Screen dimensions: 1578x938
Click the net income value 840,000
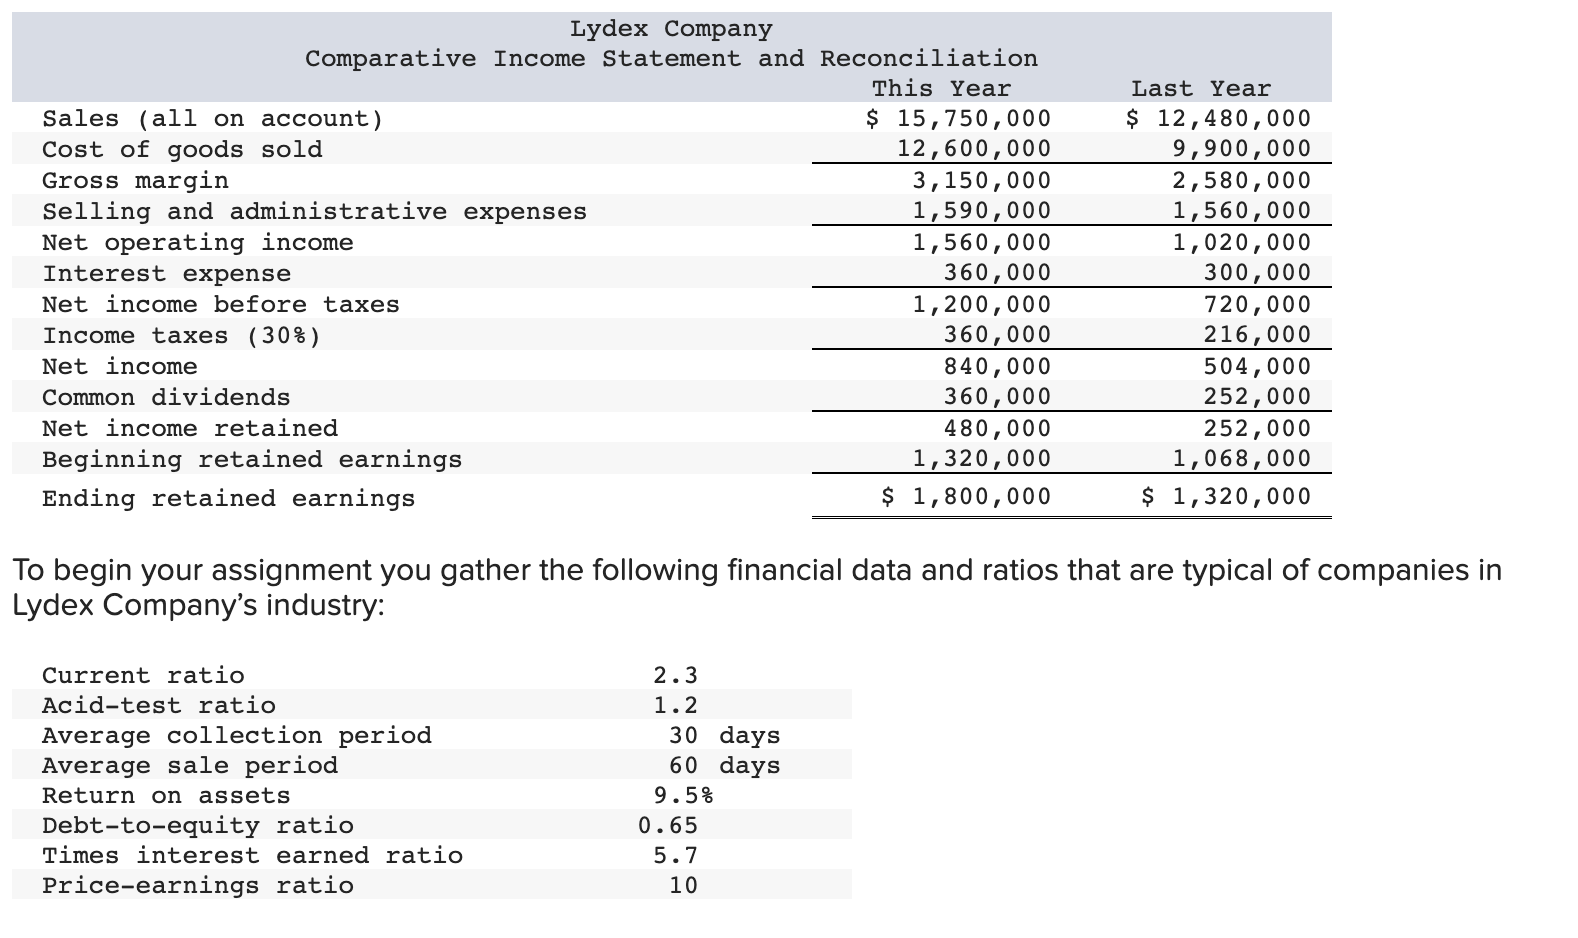(998, 366)
